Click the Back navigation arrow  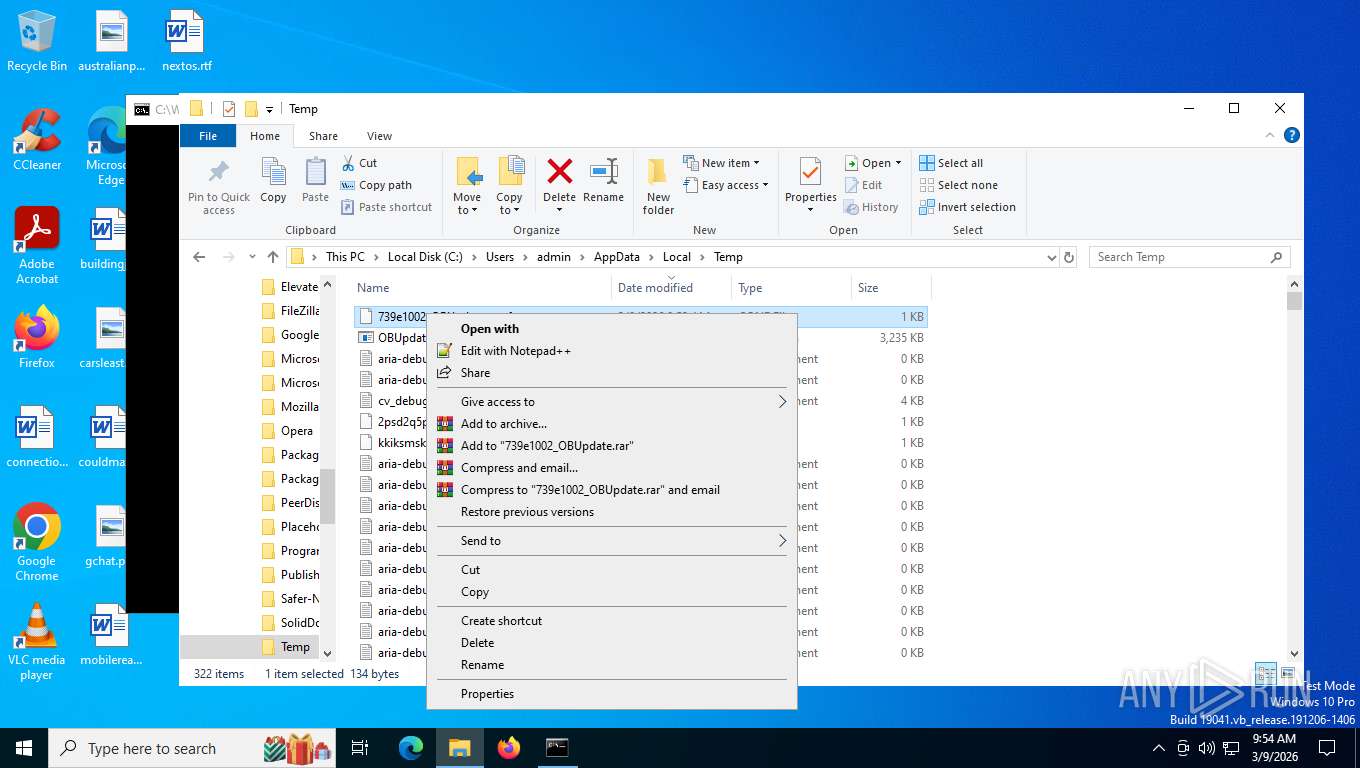point(199,257)
